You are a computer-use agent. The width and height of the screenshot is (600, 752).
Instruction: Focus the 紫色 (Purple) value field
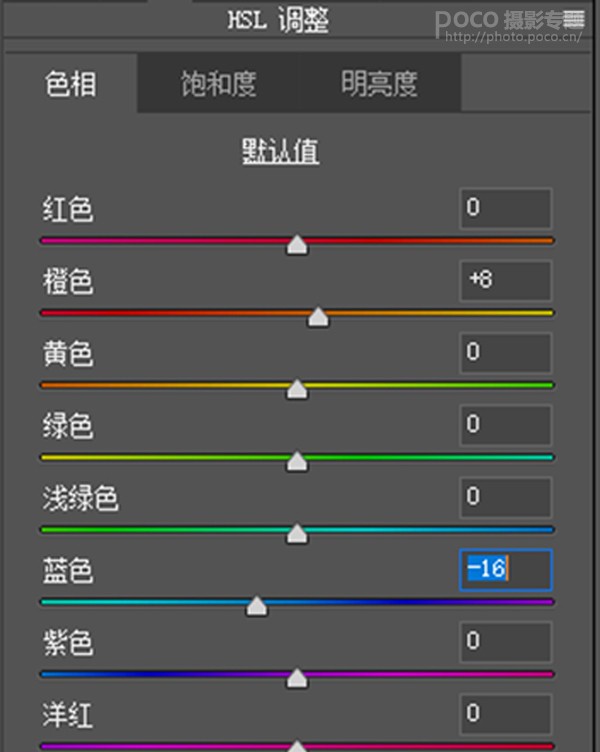pyautogui.click(x=506, y=642)
